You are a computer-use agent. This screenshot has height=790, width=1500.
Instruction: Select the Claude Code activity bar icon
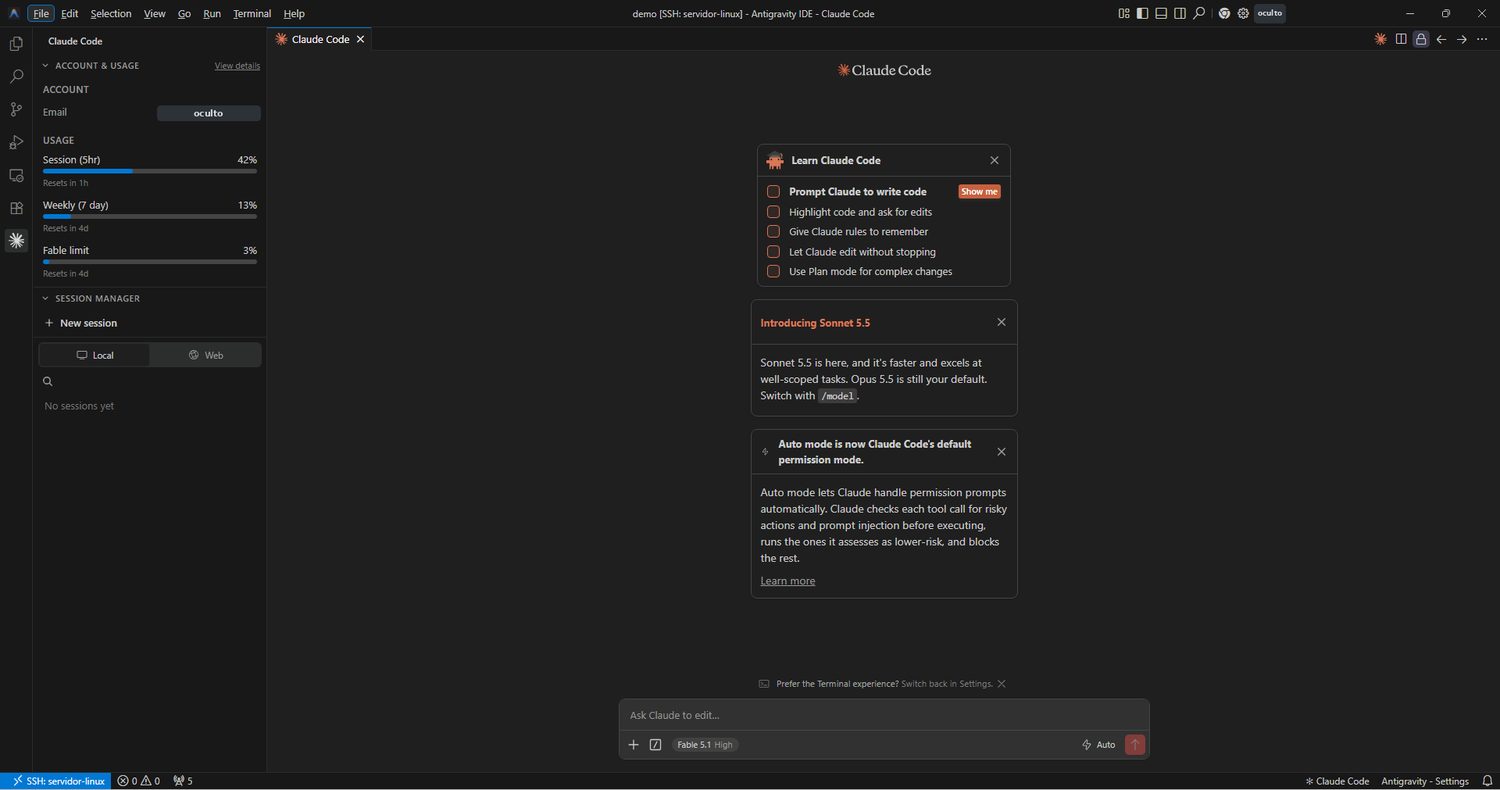(16, 240)
